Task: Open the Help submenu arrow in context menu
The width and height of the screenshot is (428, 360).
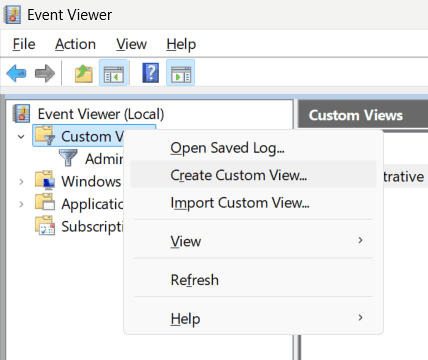Action: (x=360, y=317)
